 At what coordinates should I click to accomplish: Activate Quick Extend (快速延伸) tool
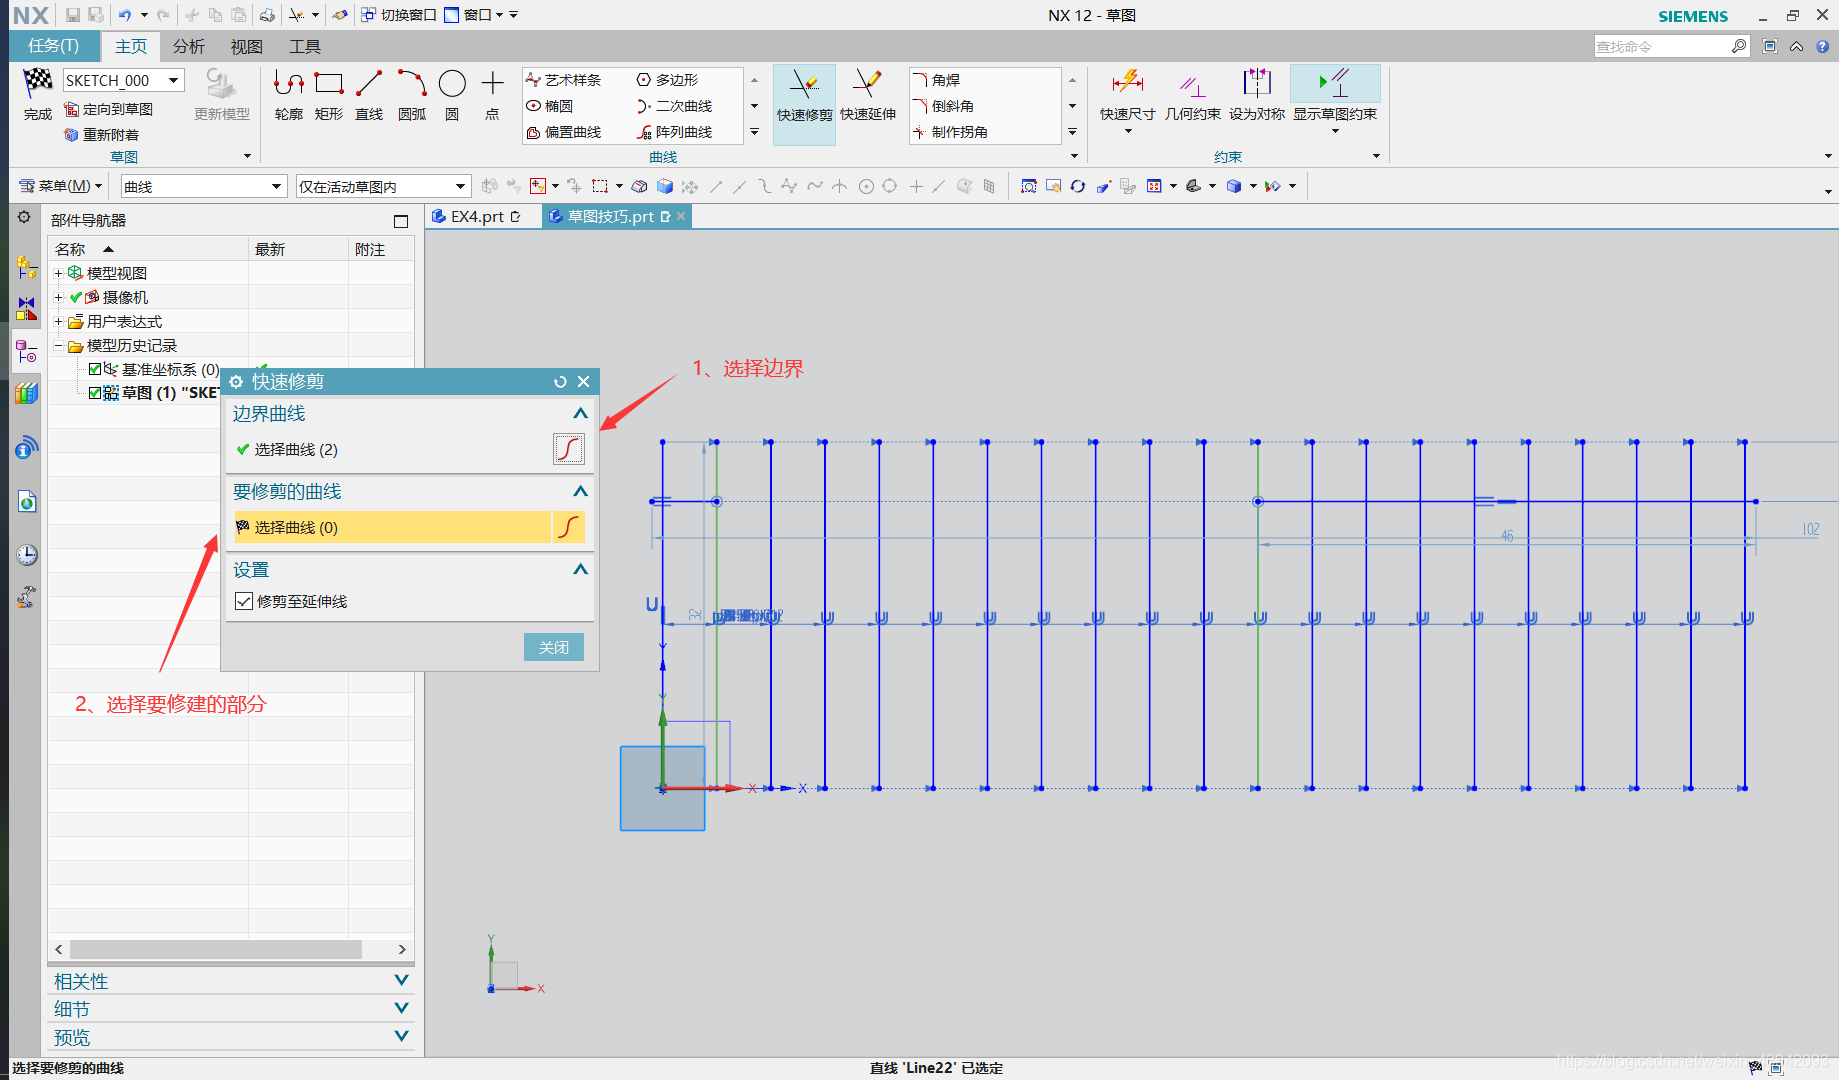(868, 96)
